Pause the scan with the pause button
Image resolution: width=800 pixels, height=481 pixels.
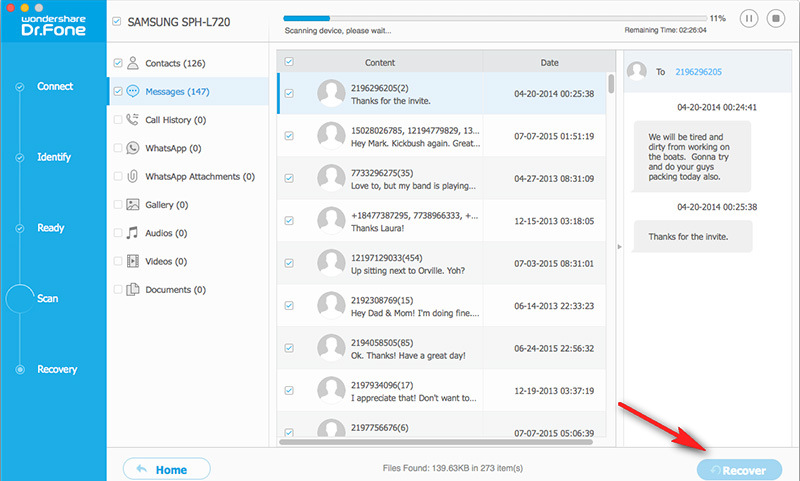pos(748,19)
